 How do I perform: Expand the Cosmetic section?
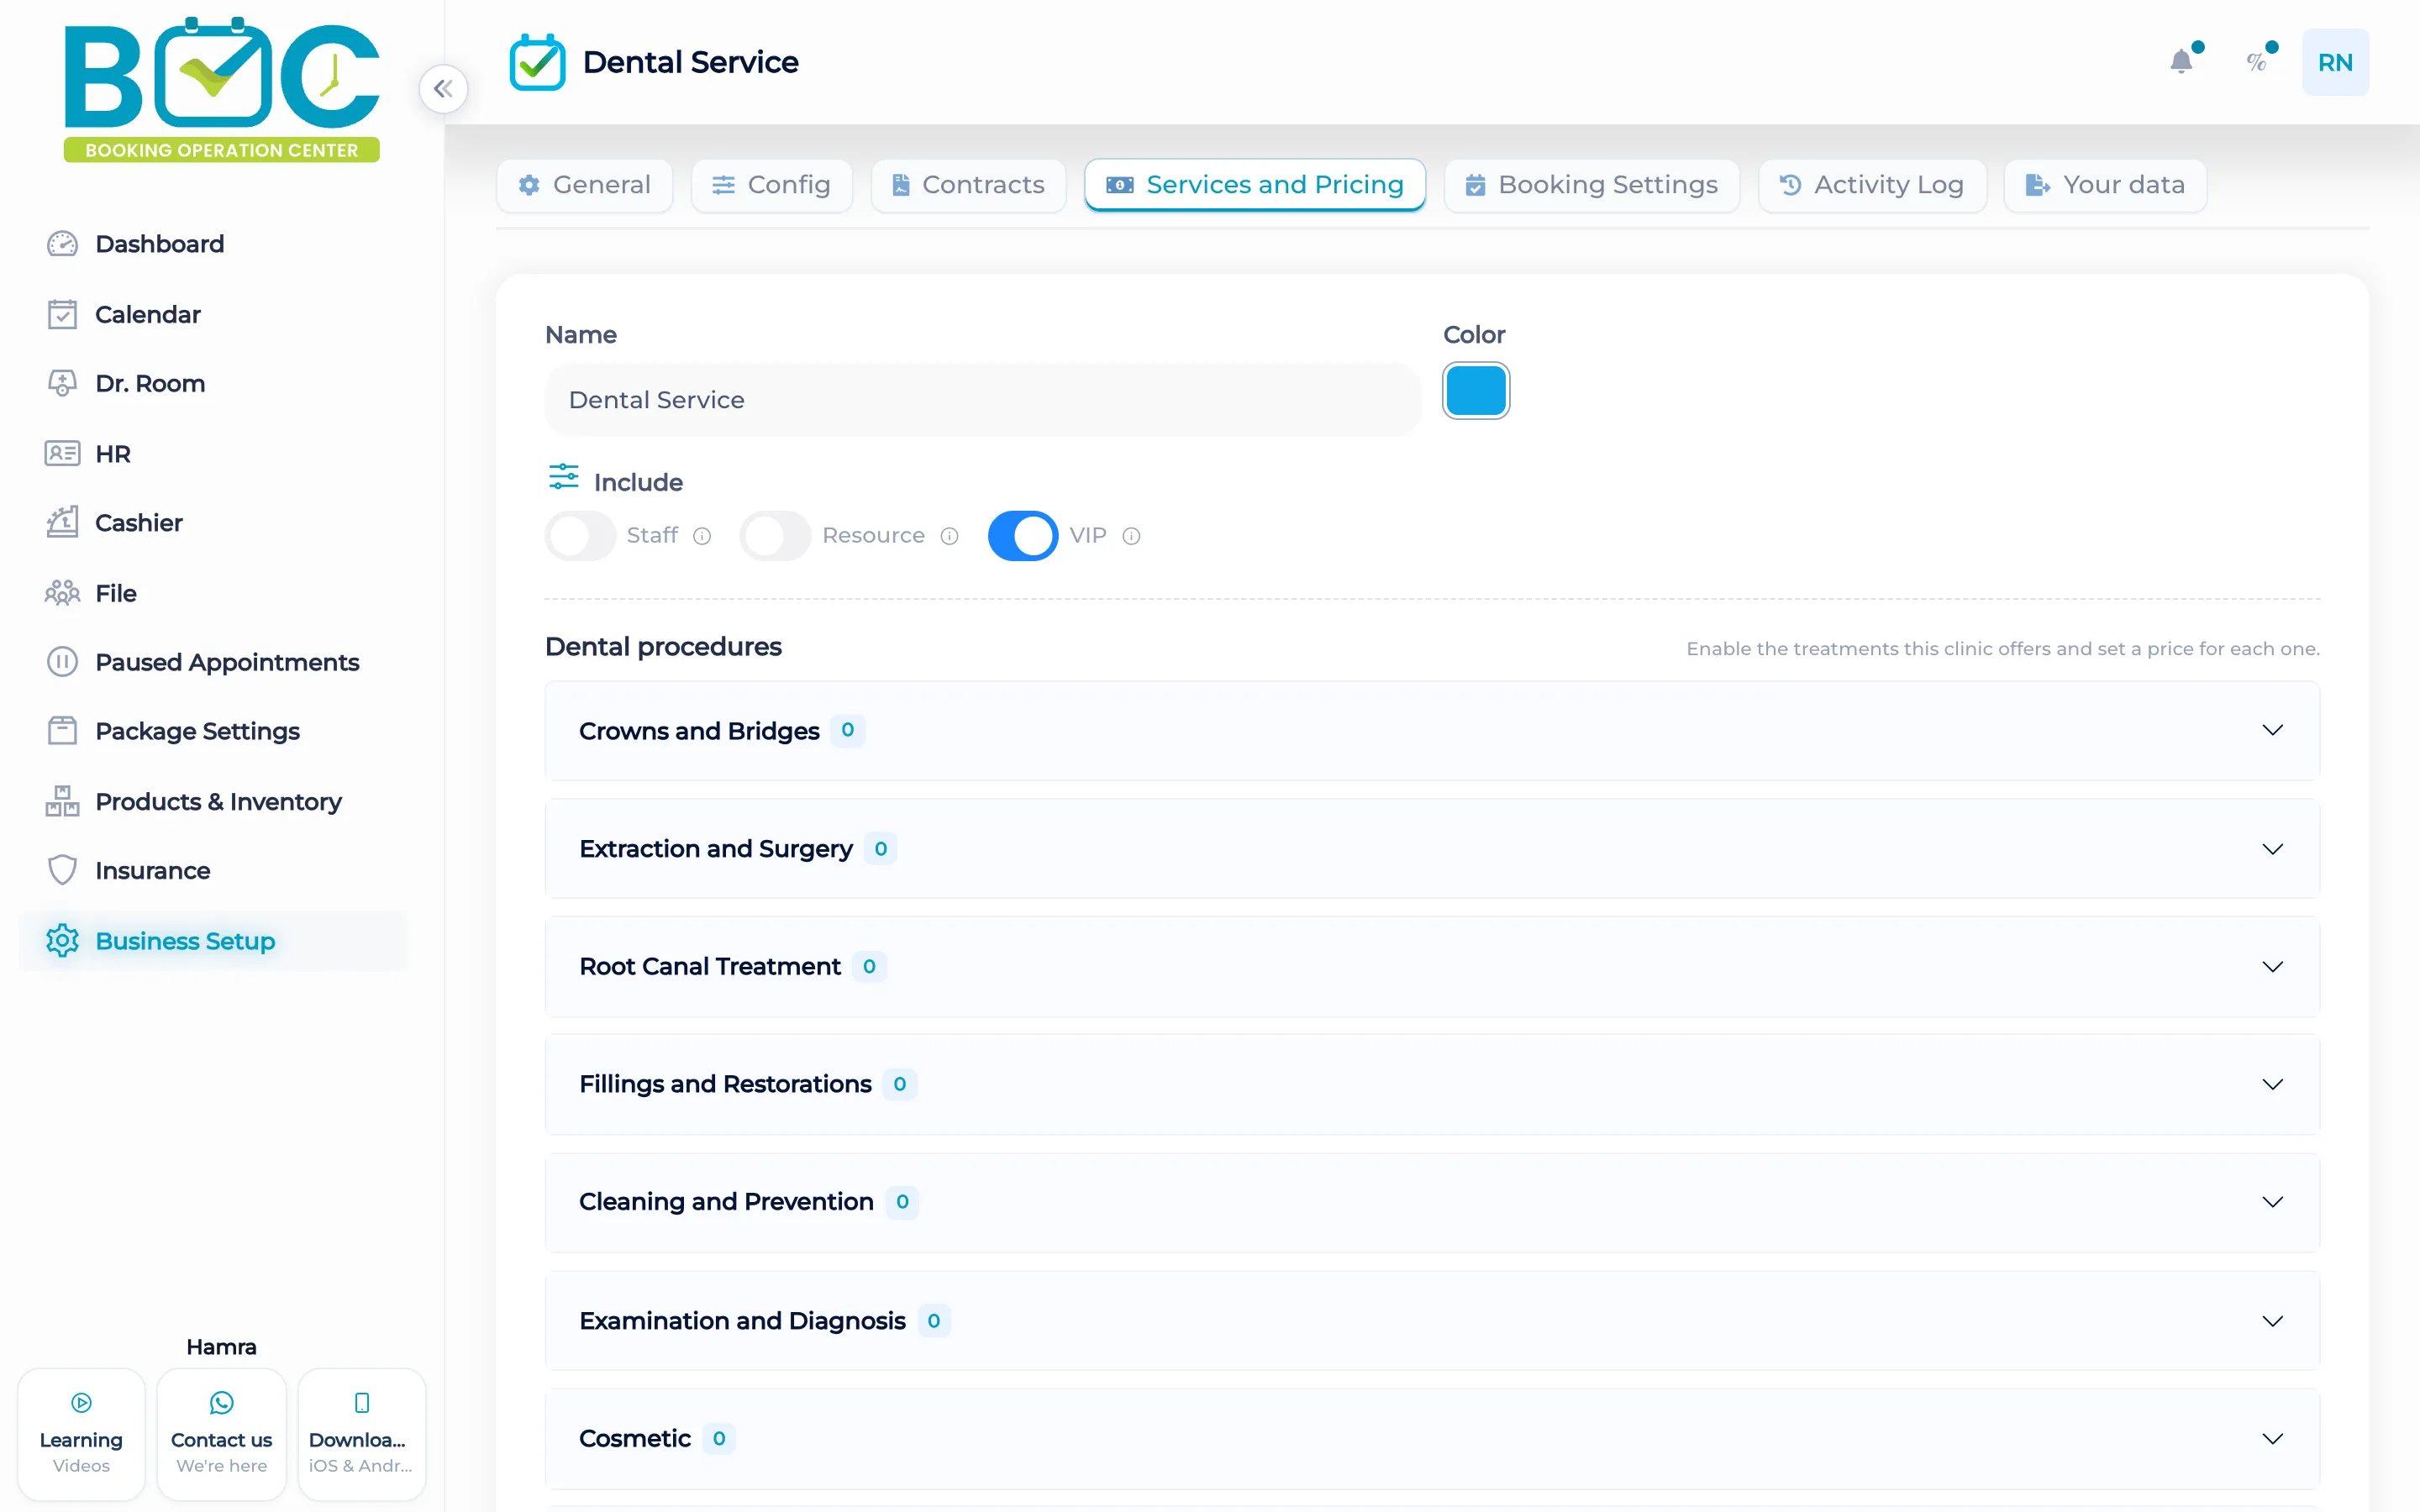[x=1432, y=1439]
